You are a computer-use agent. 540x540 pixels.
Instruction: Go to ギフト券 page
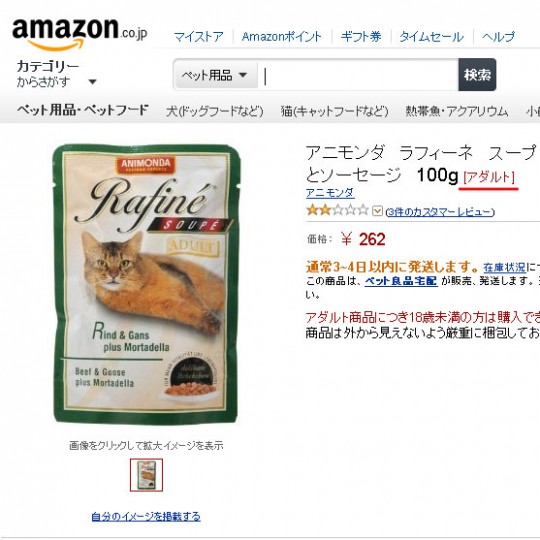pyautogui.click(x=361, y=37)
